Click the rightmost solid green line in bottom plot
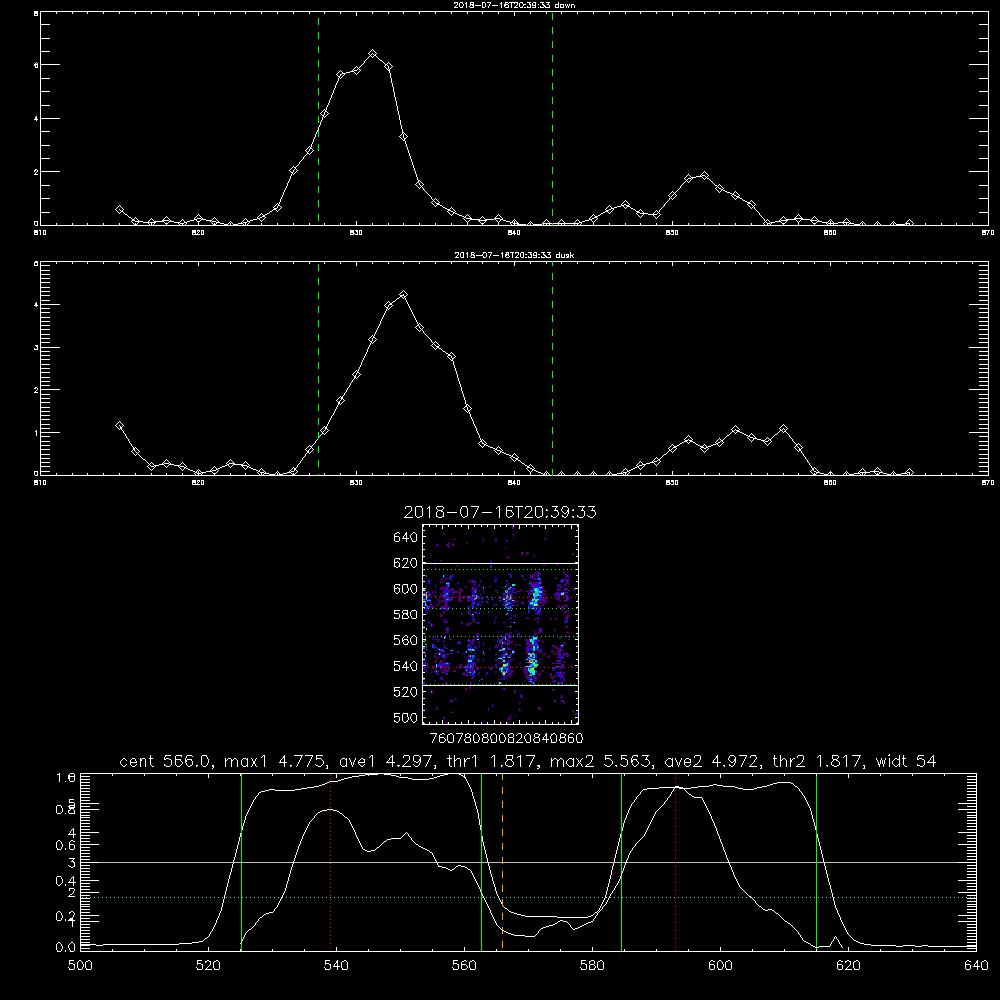The image size is (1000, 1000). point(816,862)
